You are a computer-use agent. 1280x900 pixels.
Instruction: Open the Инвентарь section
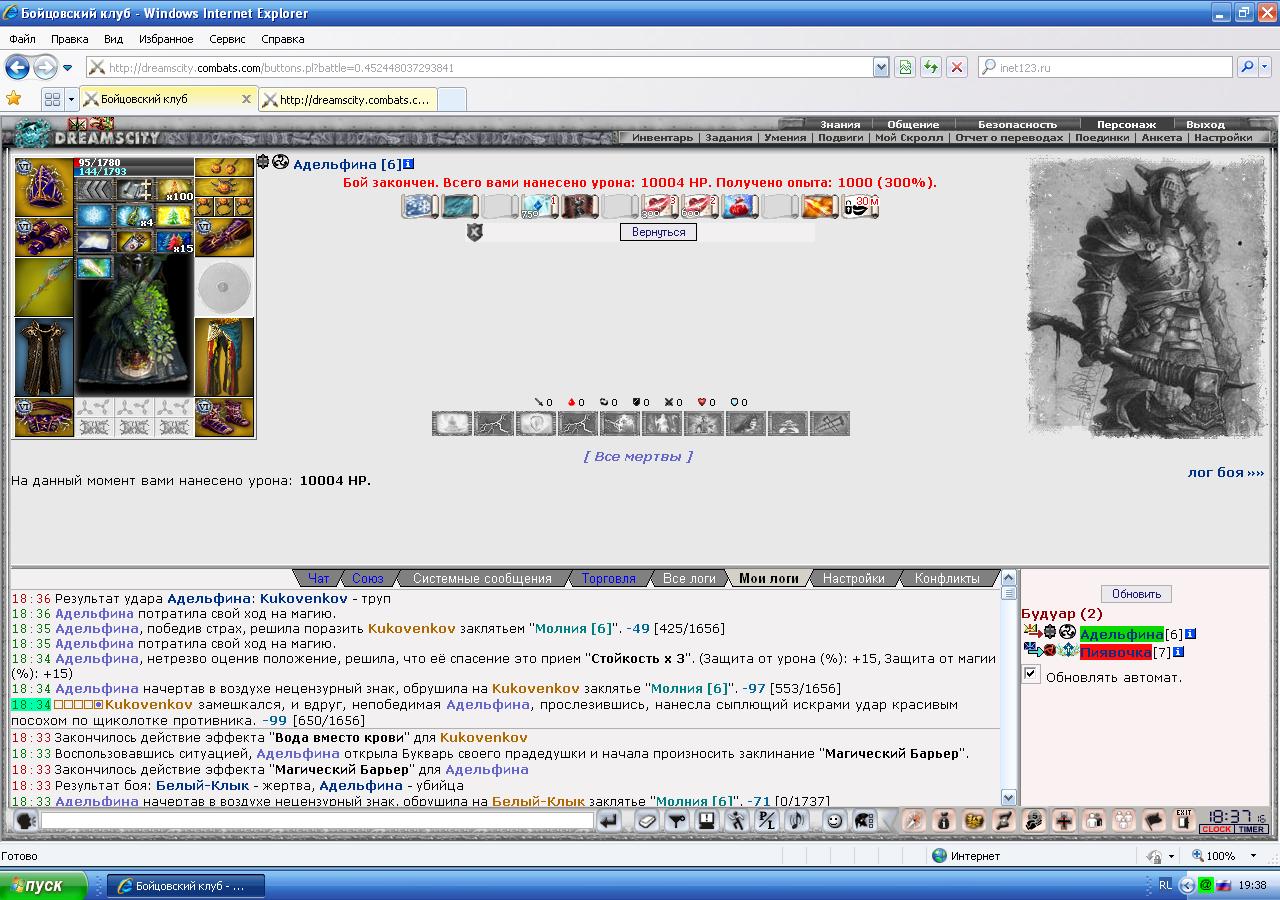[x=662, y=138]
